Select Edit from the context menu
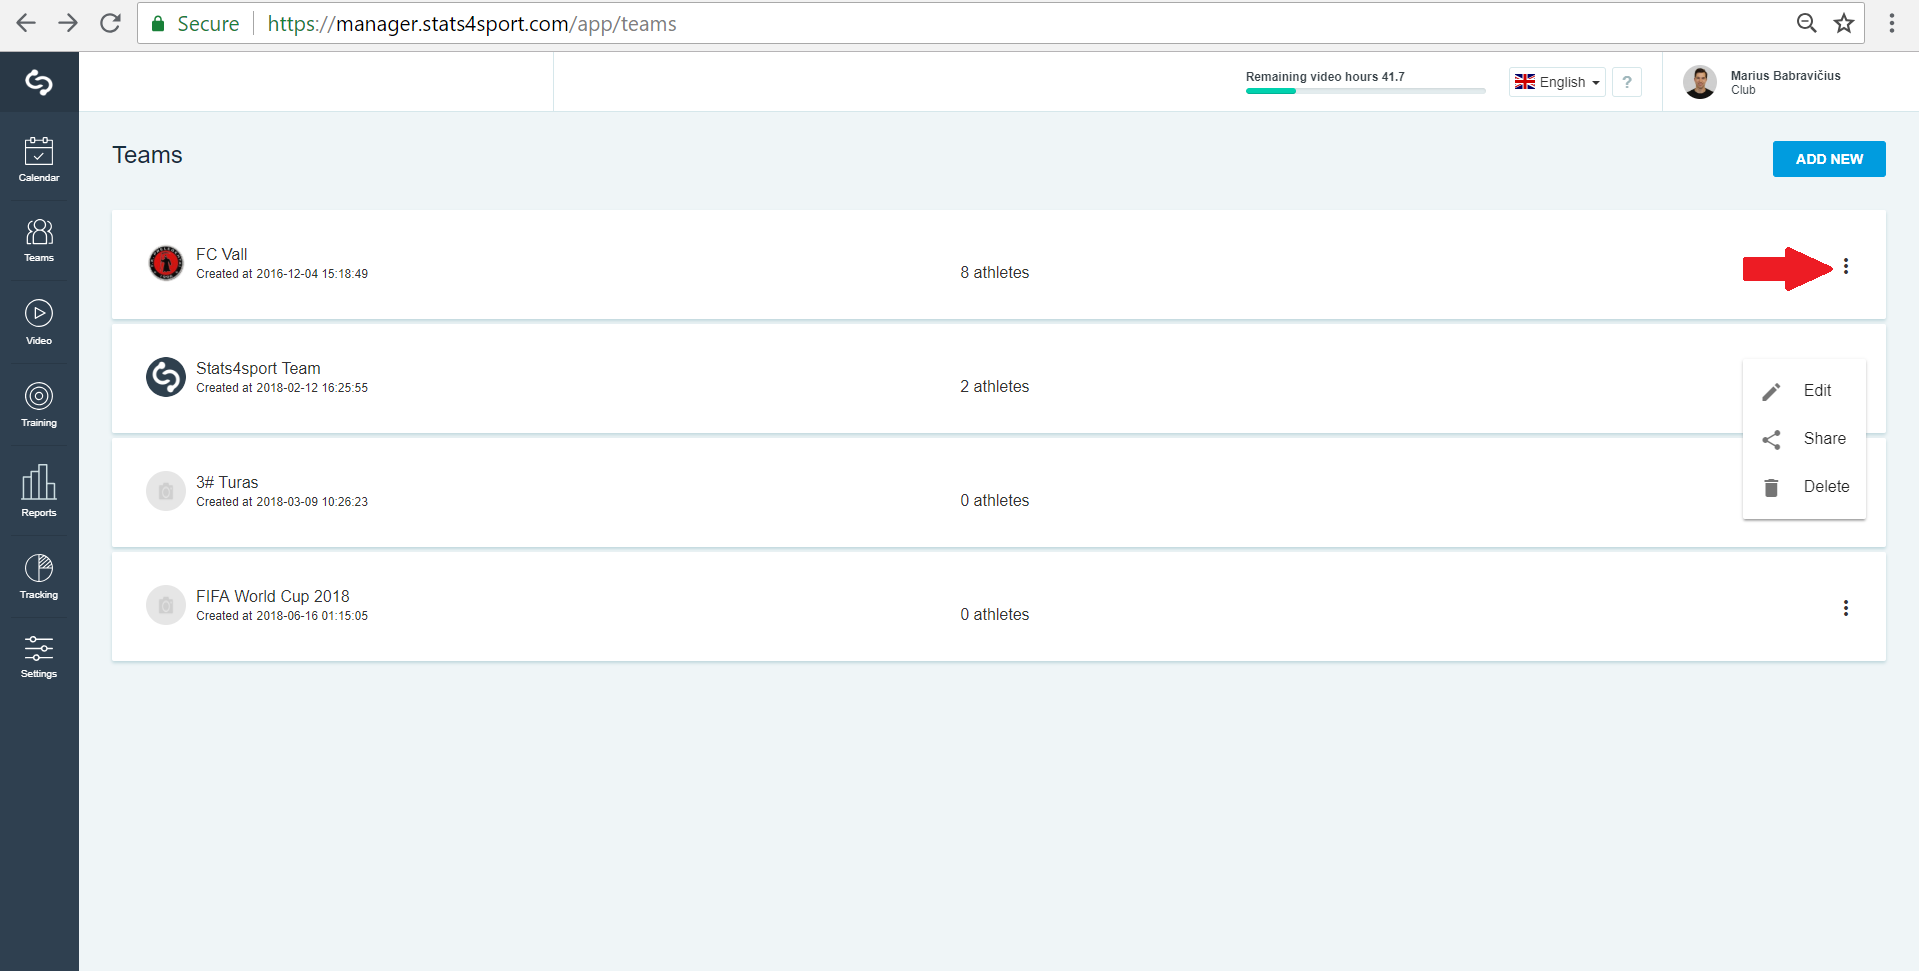Image resolution: width=1919 pixels, height=971 pixels. pos(1804,391)
